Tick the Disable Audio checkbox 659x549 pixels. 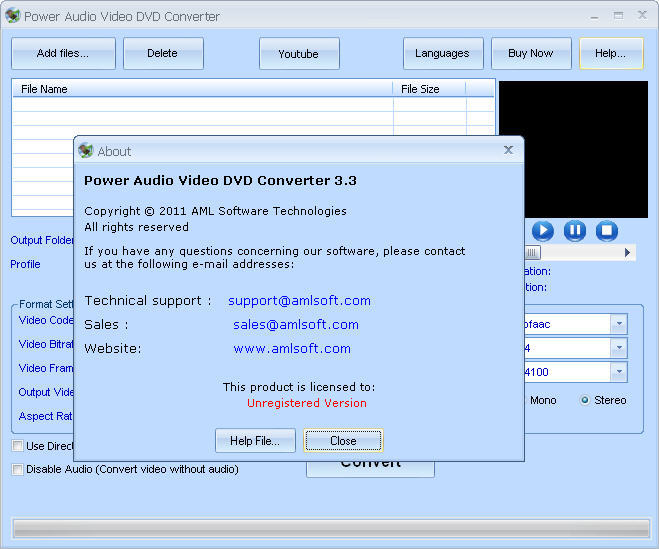[18, 469]
